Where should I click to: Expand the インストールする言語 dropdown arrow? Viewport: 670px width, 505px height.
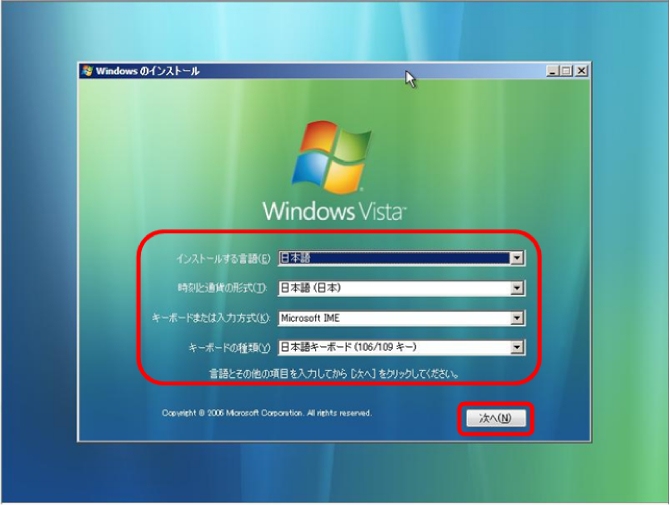point(517,258)
